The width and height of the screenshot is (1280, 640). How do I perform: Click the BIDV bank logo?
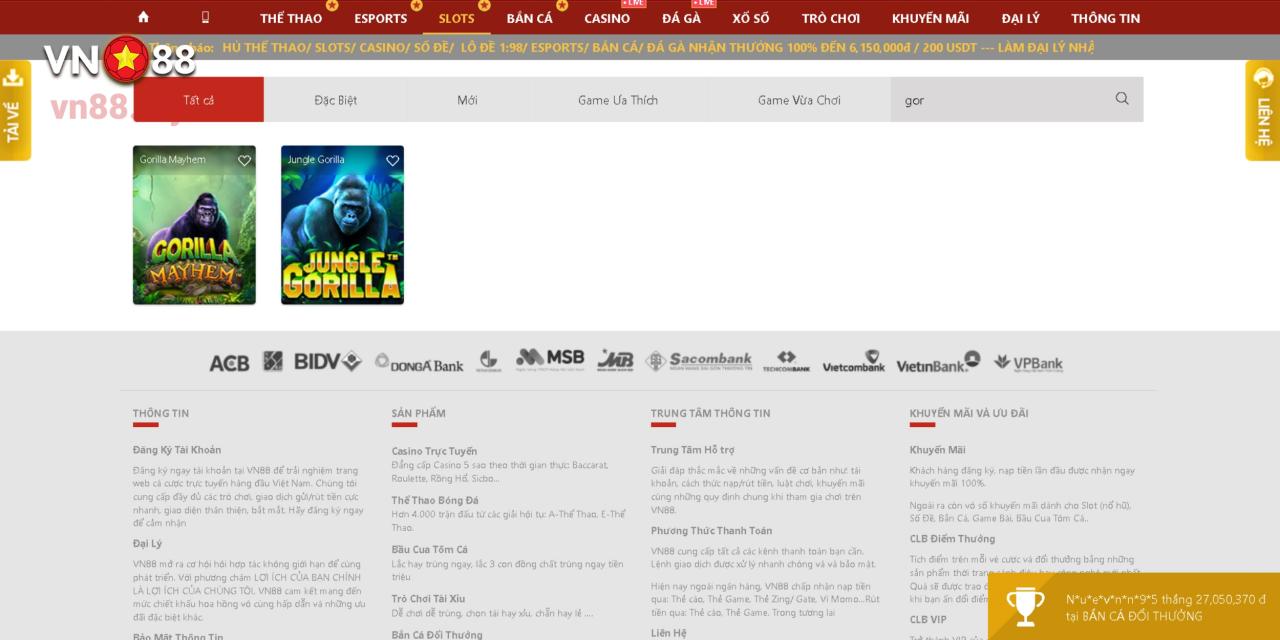click(x=327, y=361)
